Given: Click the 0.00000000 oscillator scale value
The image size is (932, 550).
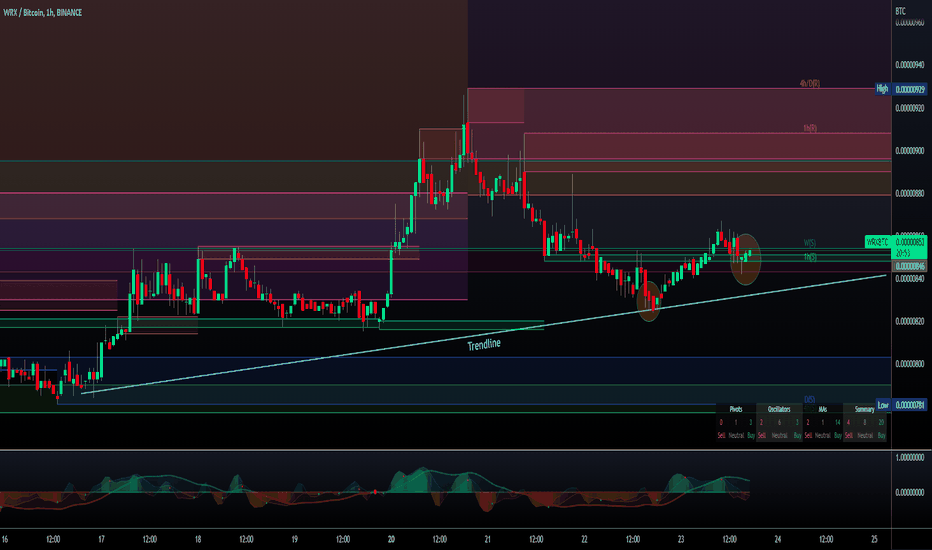Looking at the screenshot, I should pyautogui.click(x=910, y=492).
